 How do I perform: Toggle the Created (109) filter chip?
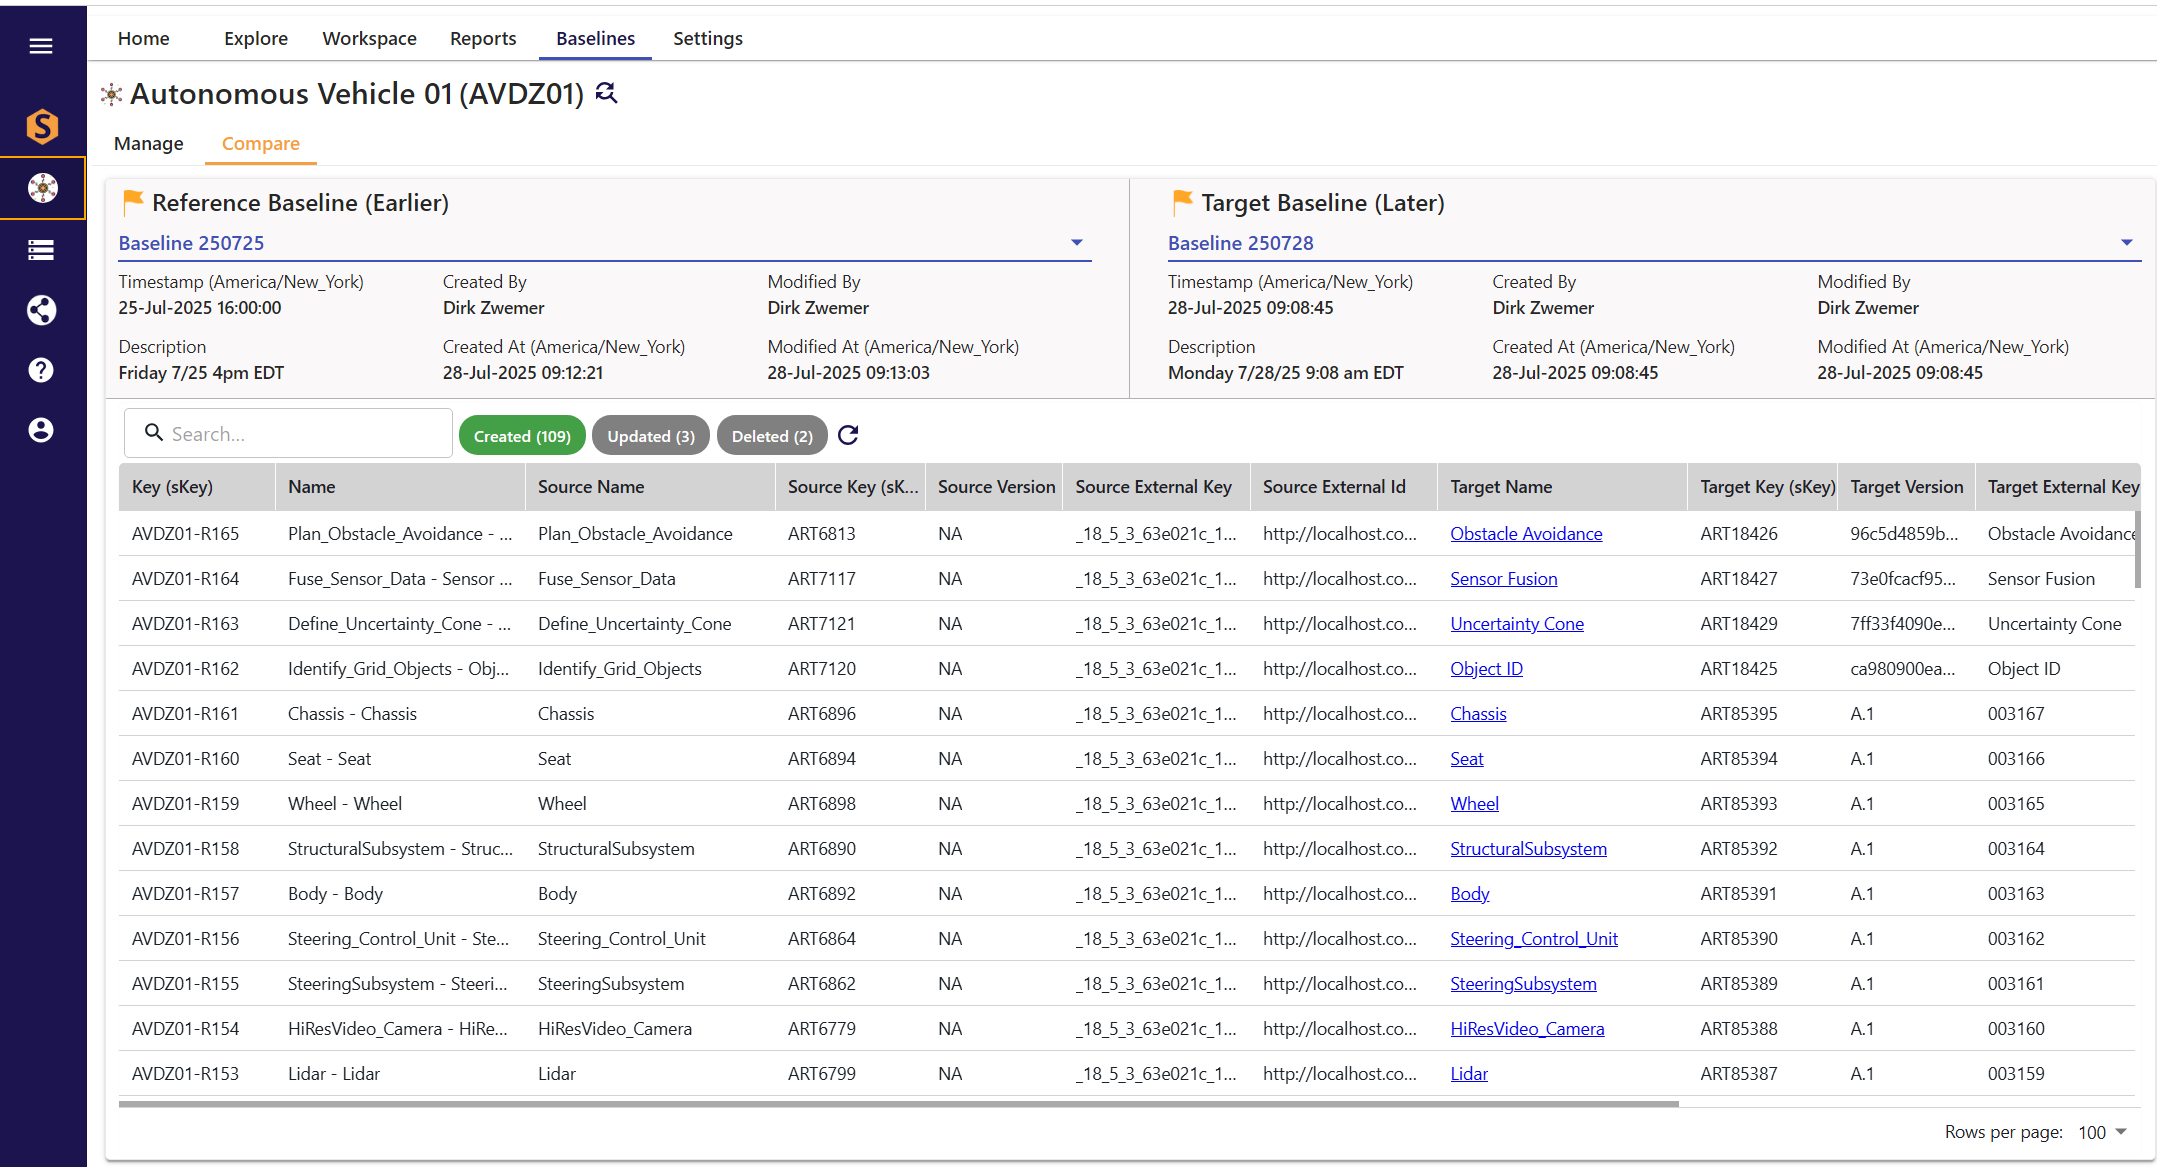(x=522, y=436)
